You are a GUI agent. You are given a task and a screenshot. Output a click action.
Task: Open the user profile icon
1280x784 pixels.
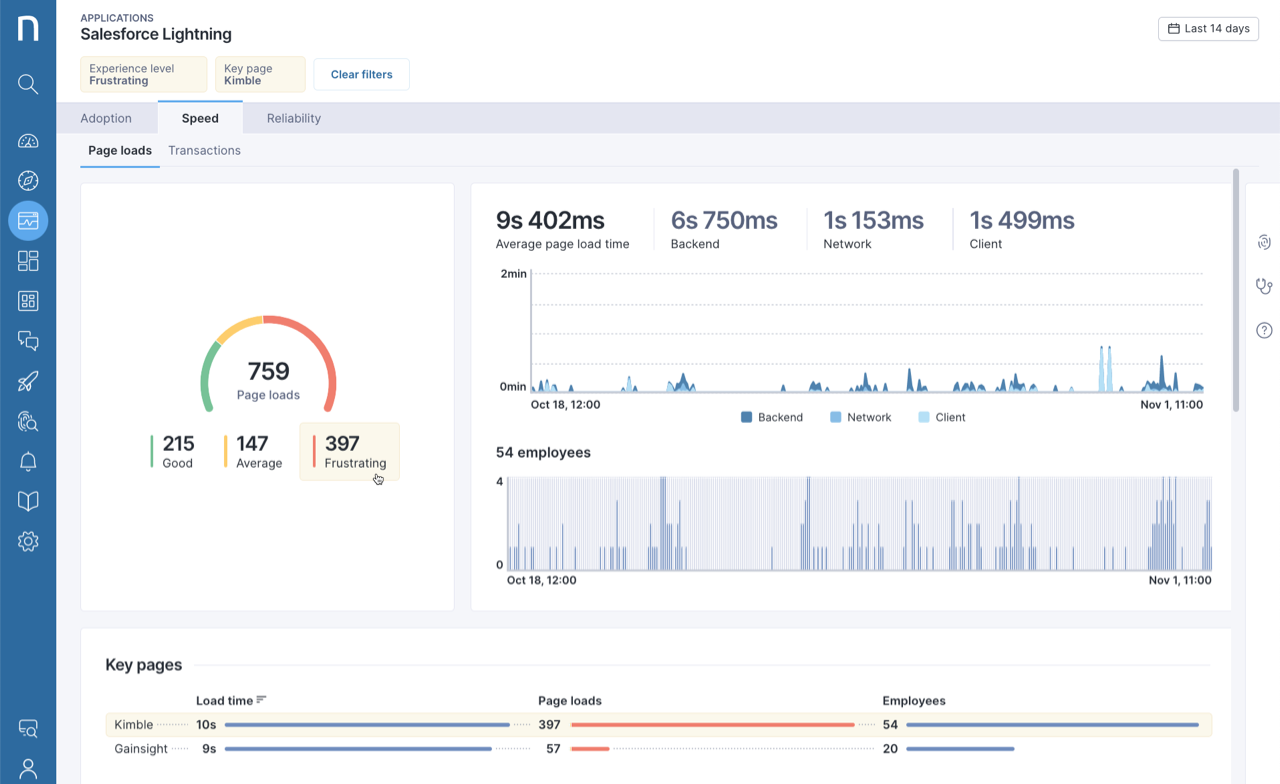click(x=28, y=768)
